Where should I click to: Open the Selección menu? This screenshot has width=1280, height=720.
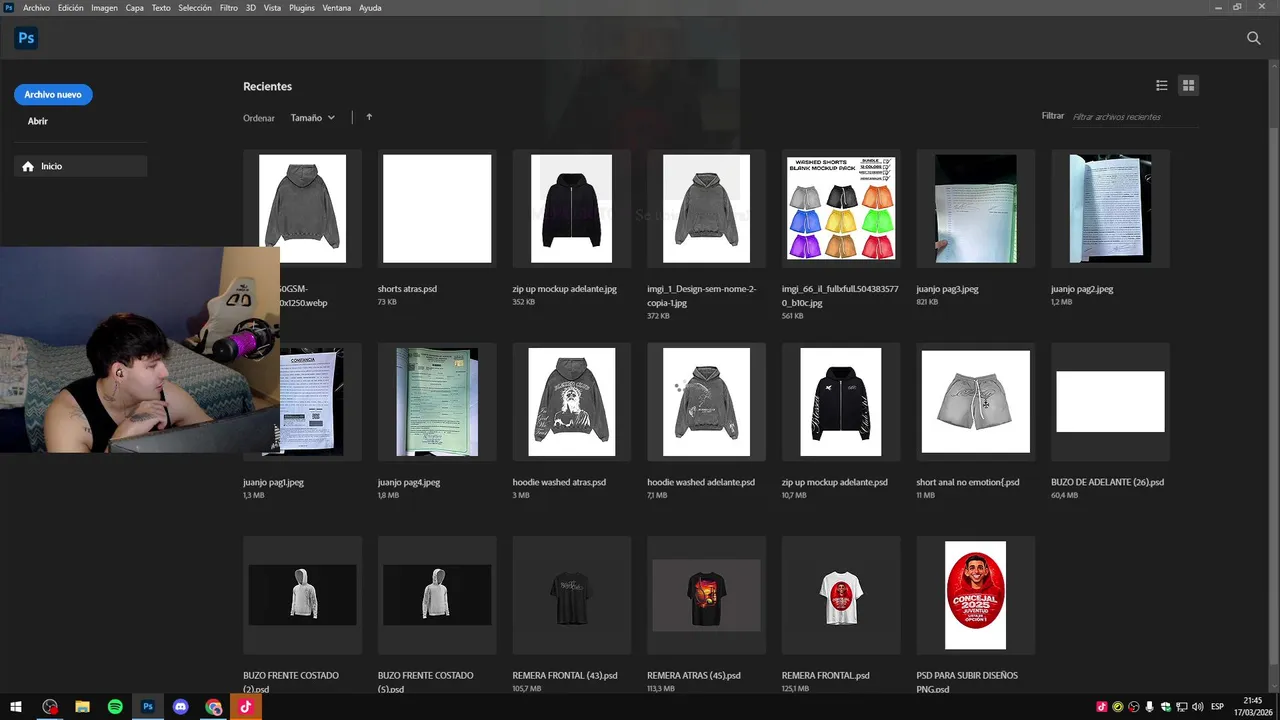195,7
